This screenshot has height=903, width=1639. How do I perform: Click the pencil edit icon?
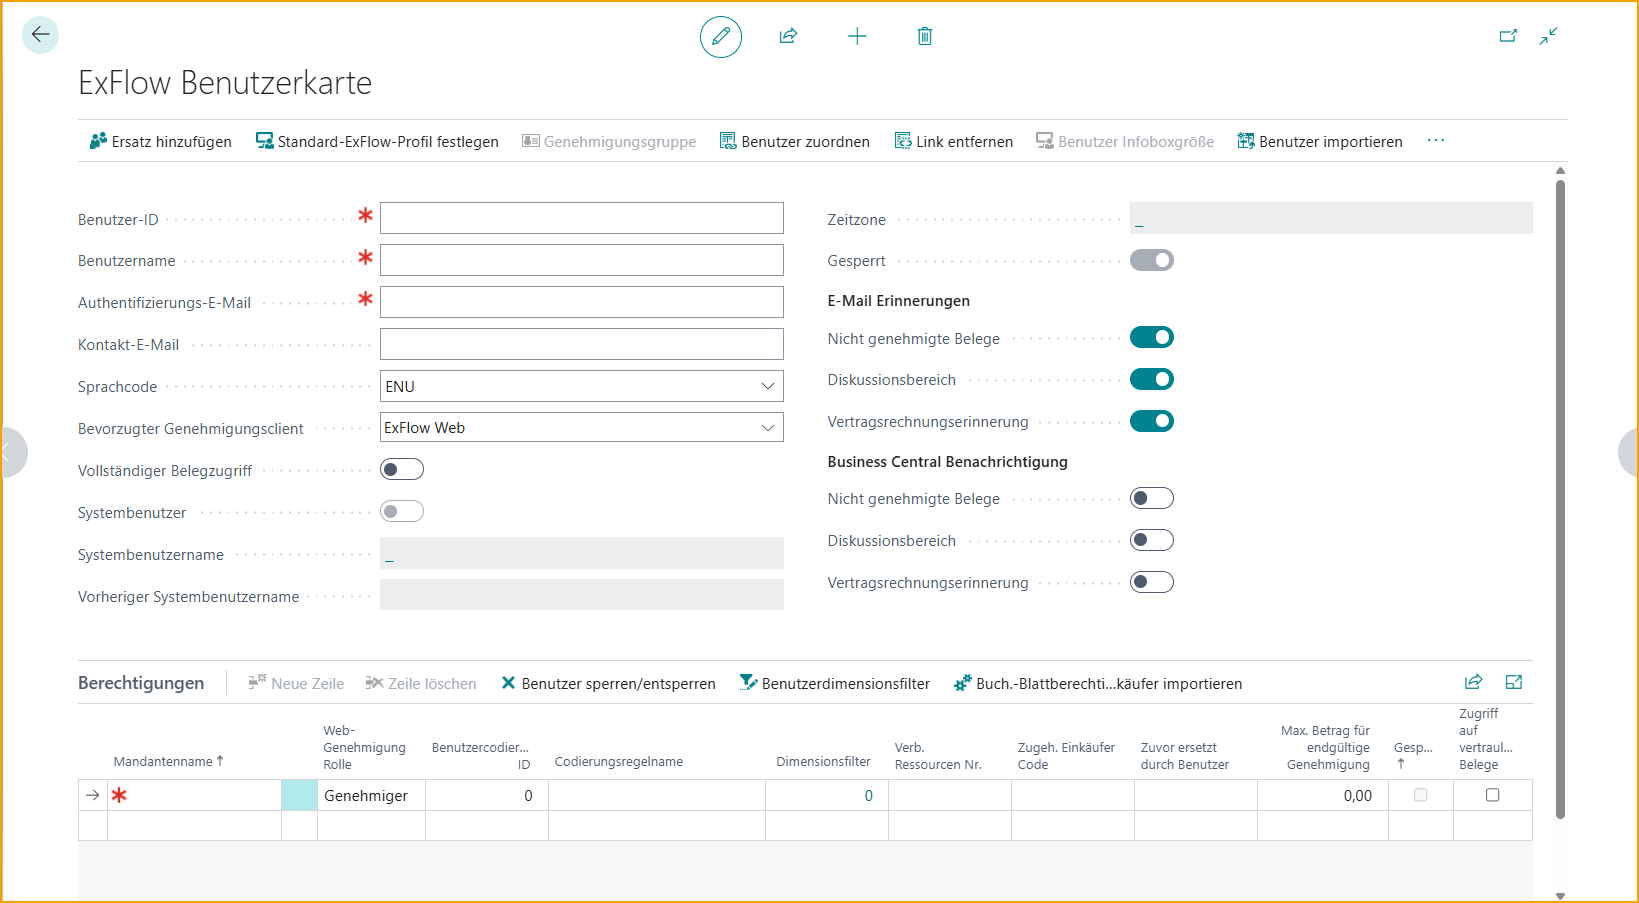721,37
